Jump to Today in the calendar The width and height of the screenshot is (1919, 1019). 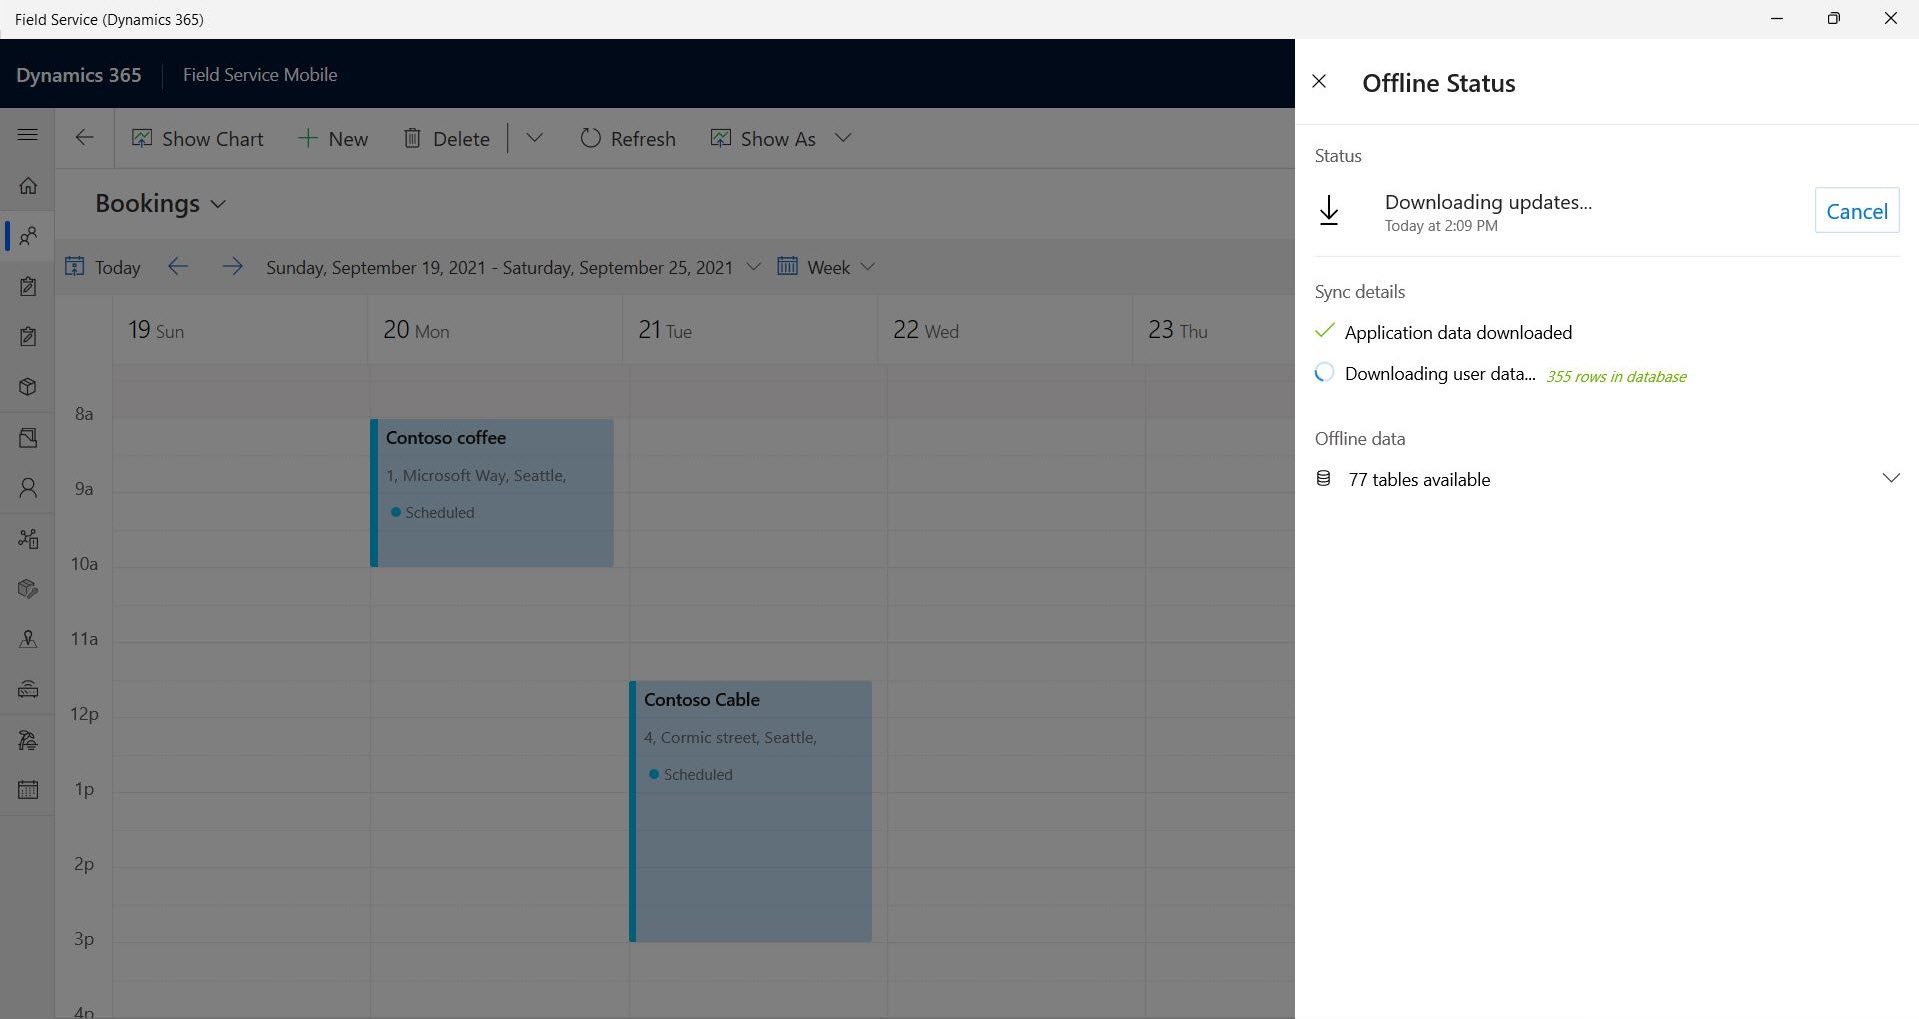(x=103, y=267)
